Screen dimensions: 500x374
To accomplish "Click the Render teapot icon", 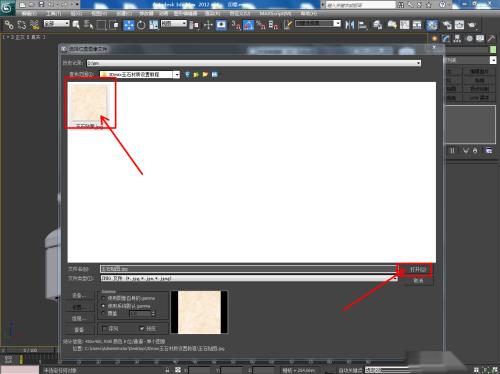I will tap(472, 25).
